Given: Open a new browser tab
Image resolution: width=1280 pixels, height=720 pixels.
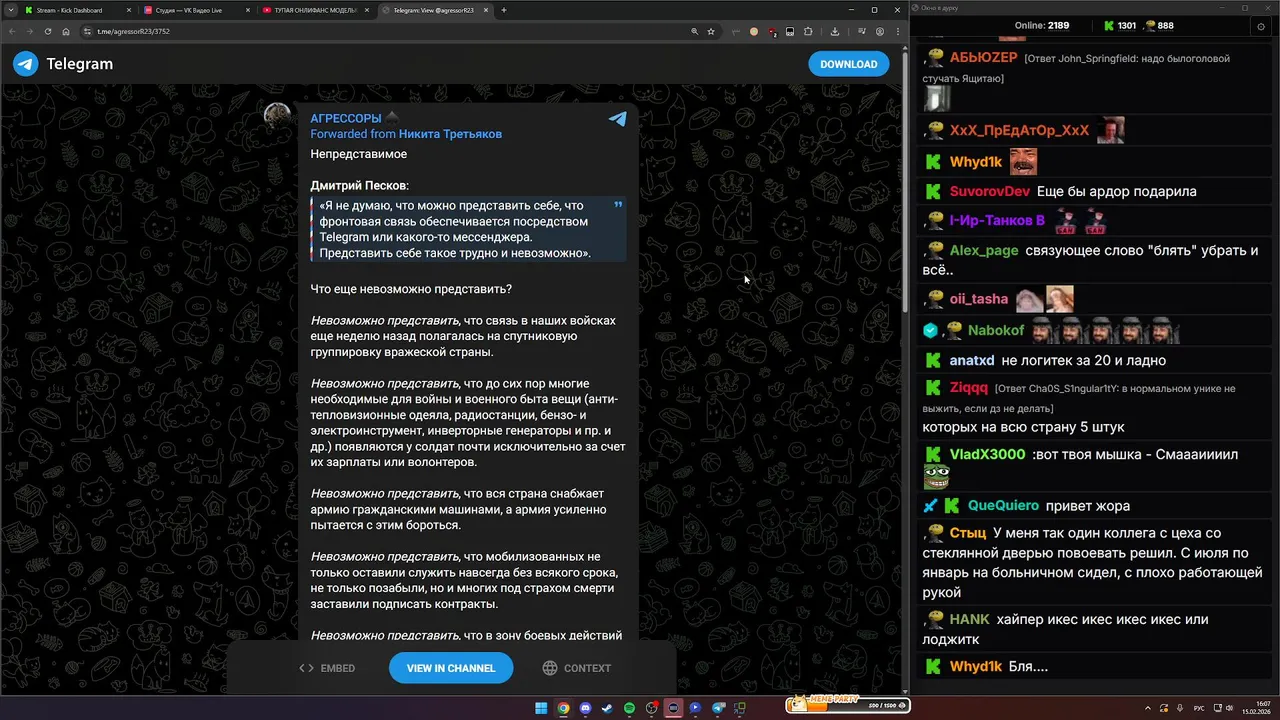Looking at the screenshot, I should pyautogui.click(x=504, y=10).
